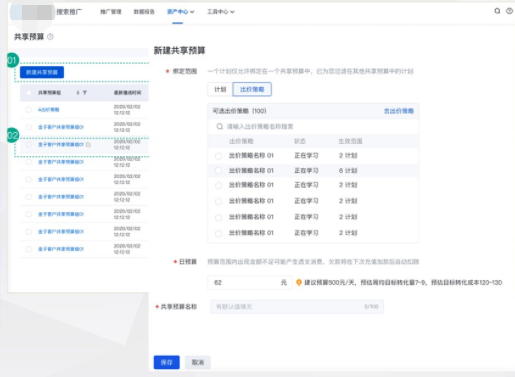Expand the 资产中心 dropdown arrow
Viewport: 515px width, 377px height.
tap(192, 12)
